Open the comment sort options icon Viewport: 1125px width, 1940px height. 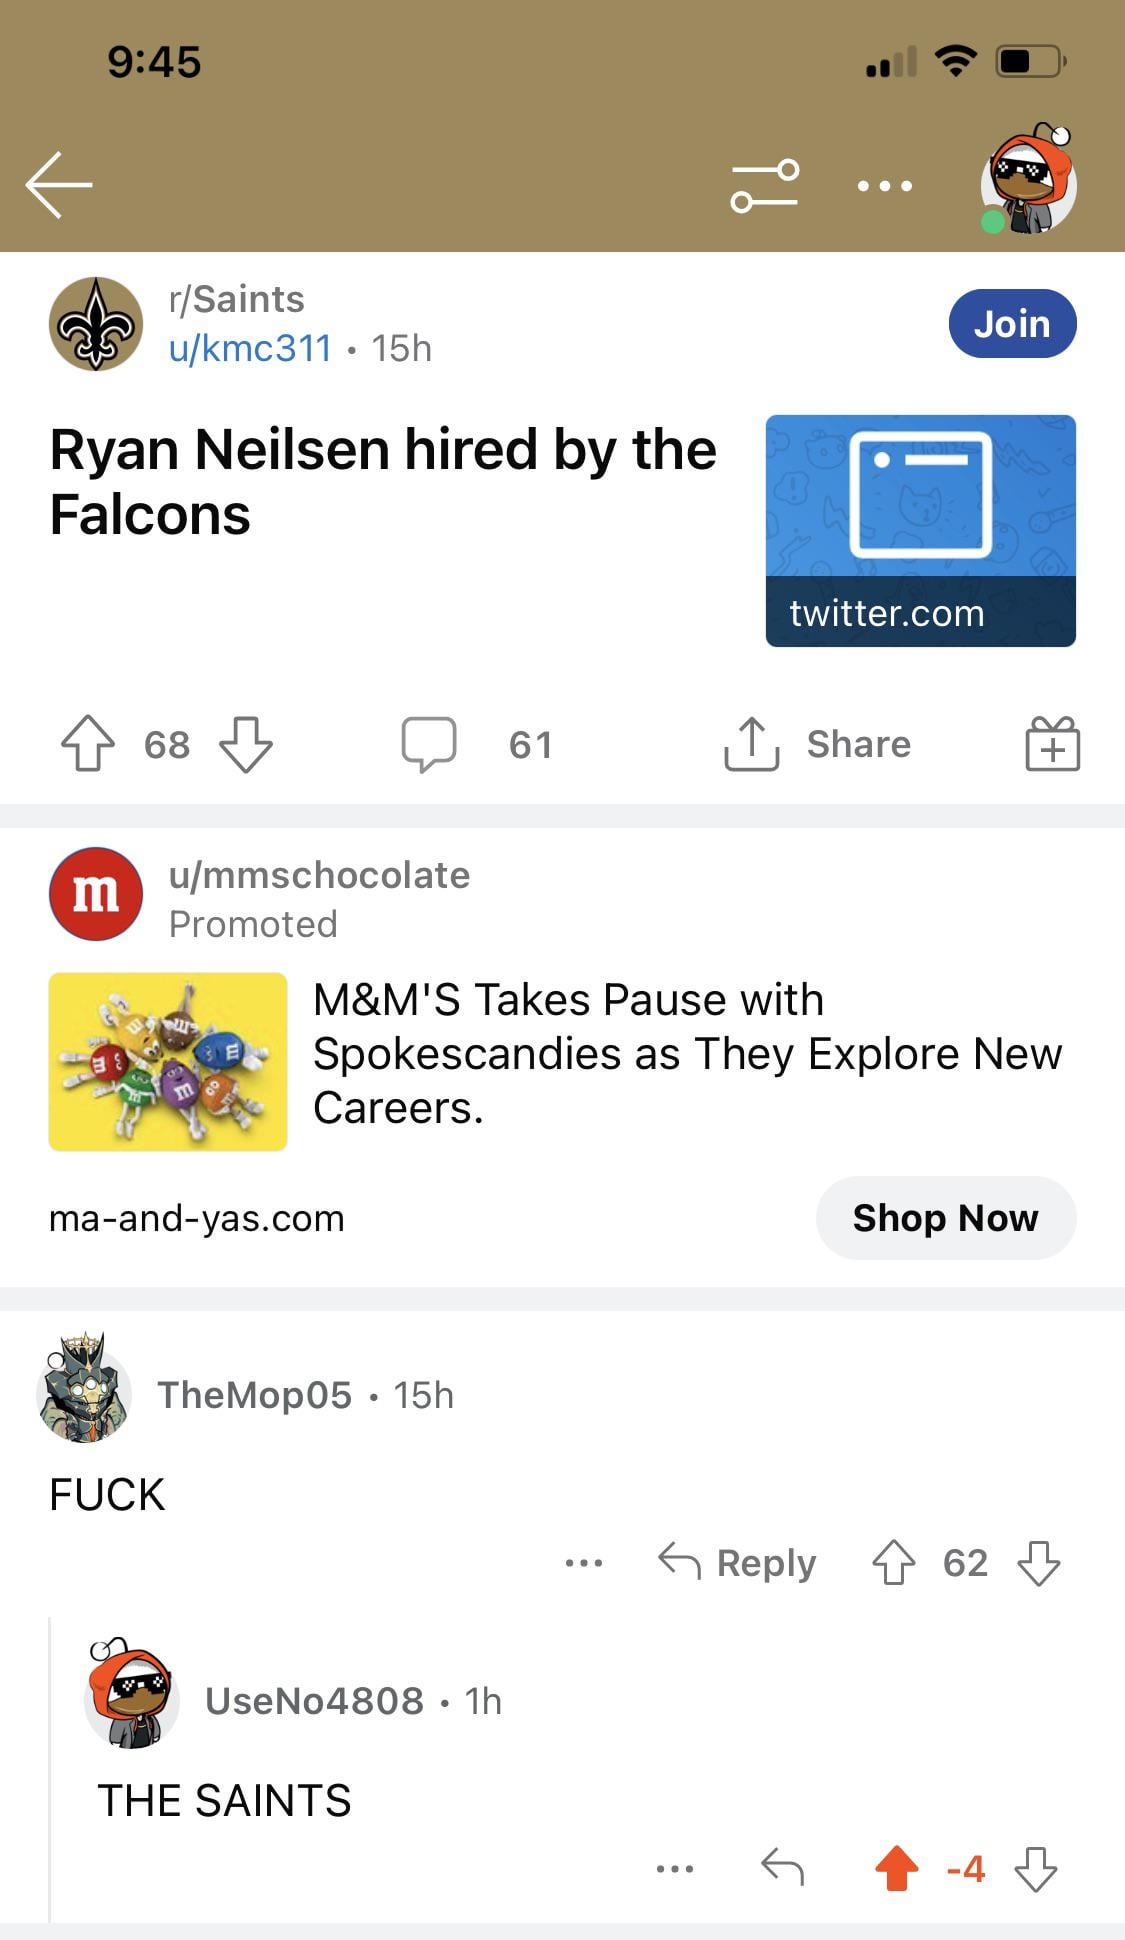765,185
